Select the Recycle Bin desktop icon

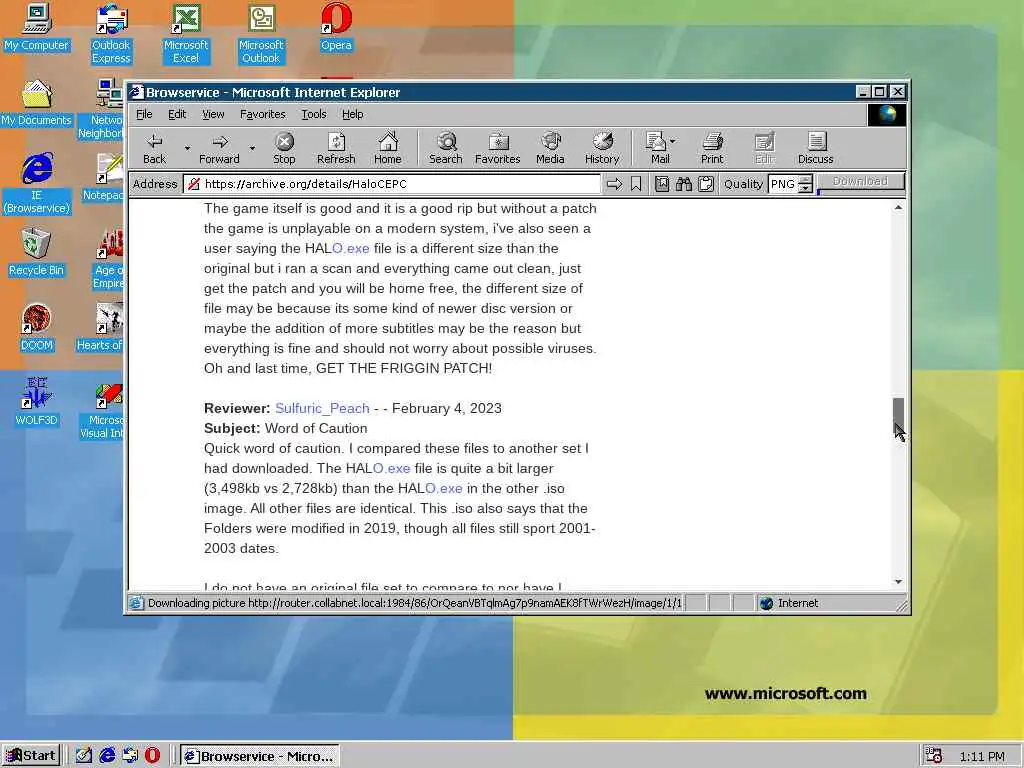pyautogui.click(x=36, y=252)
